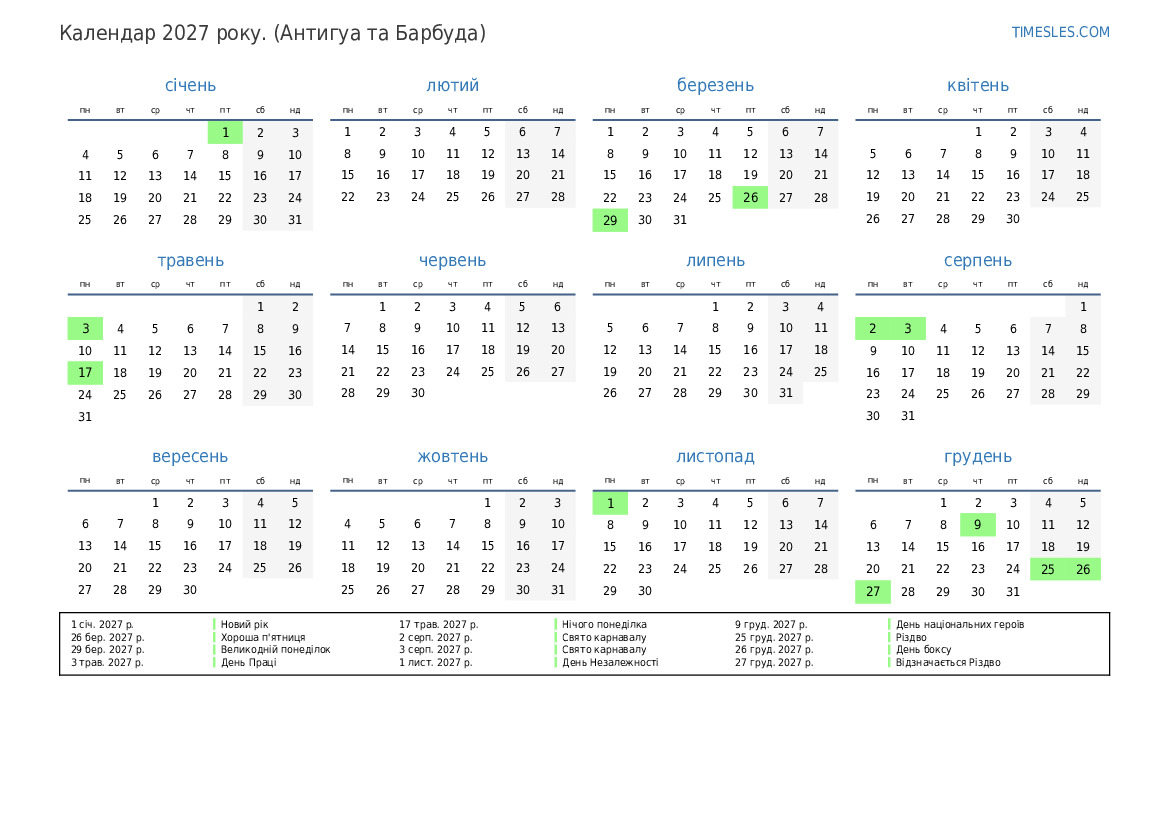Screen dimensions: 1169x827
Task: Select the month heading 'листопад'
Action: [x=715, y=456]
